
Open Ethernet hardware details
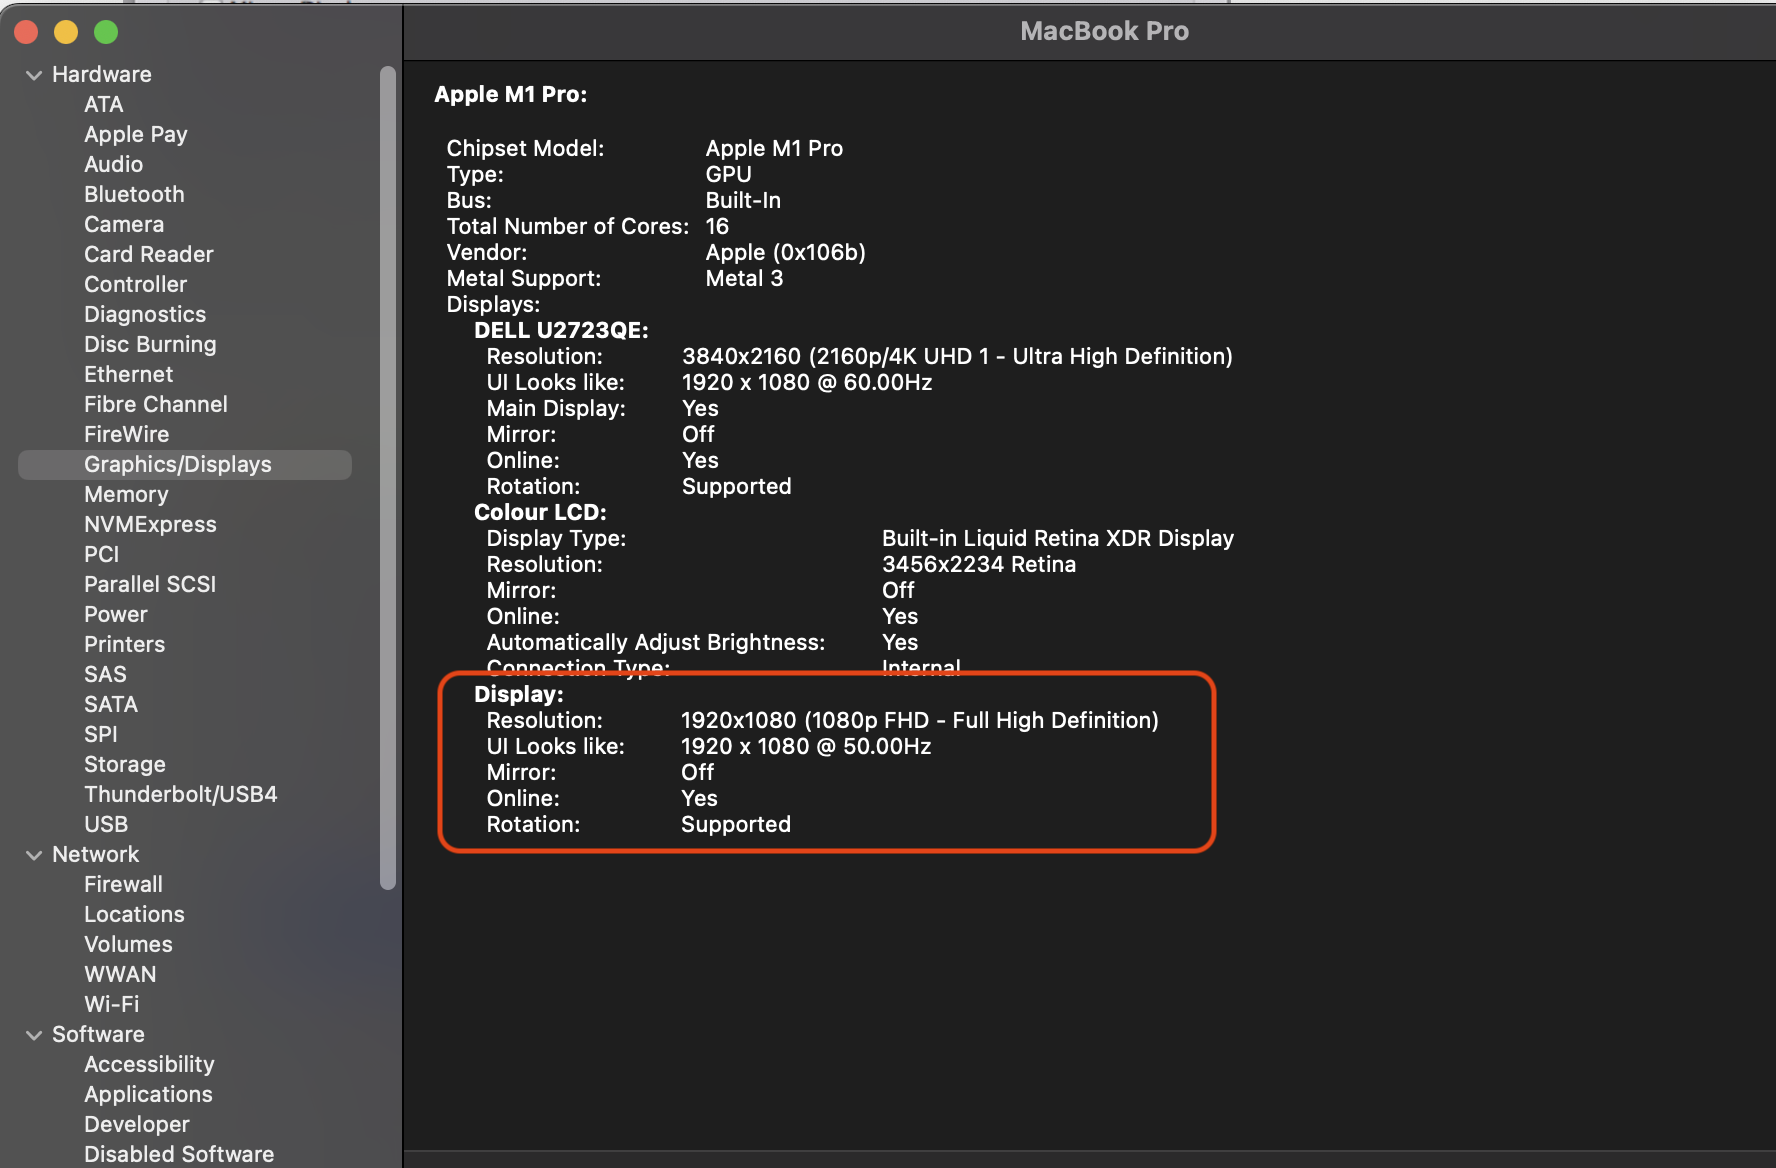(x=128, y=375)
